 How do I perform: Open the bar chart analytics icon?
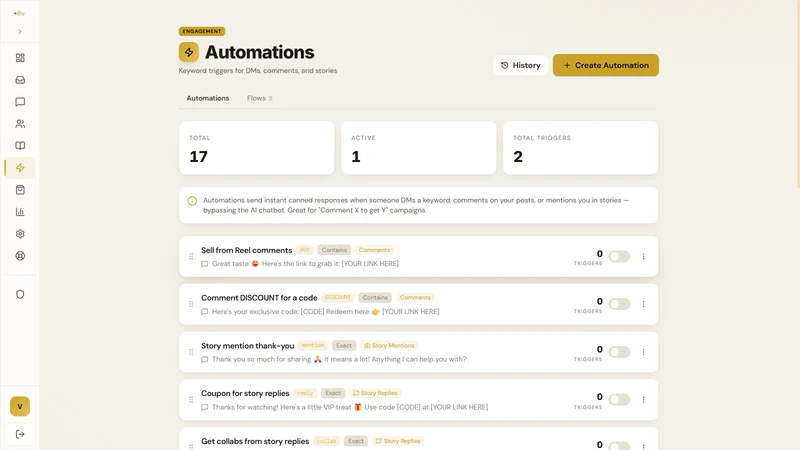pyautogui.click(x=20, y=212)
